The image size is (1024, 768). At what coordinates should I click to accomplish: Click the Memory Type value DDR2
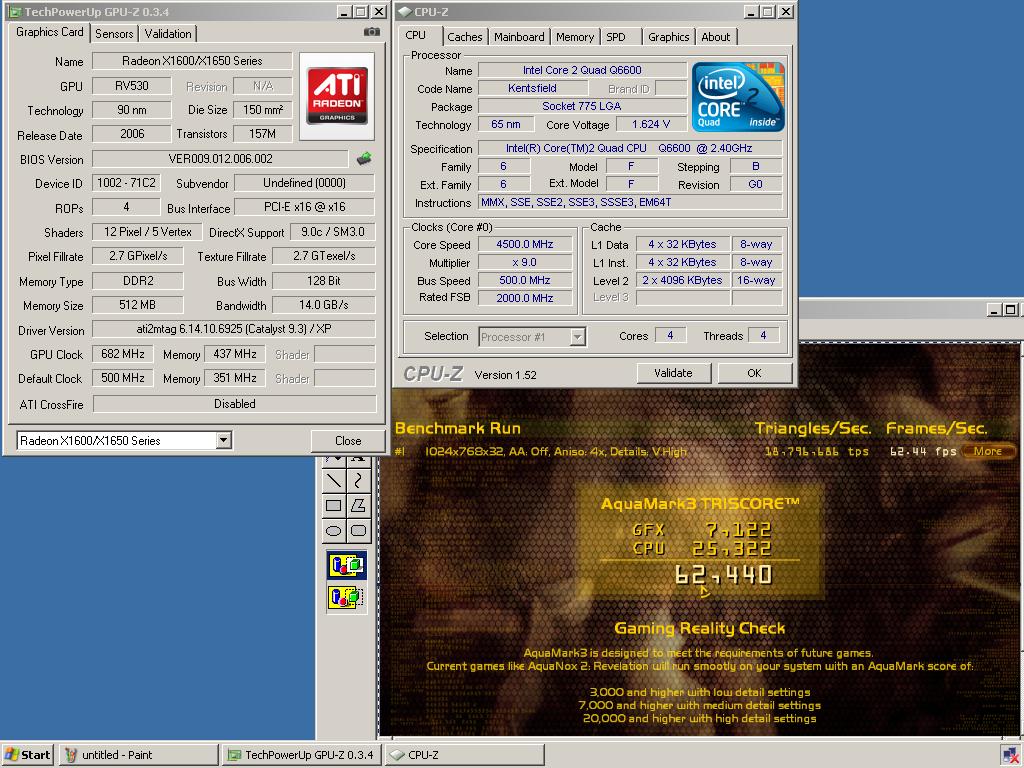pyautogui.click(x=138, y=281)
